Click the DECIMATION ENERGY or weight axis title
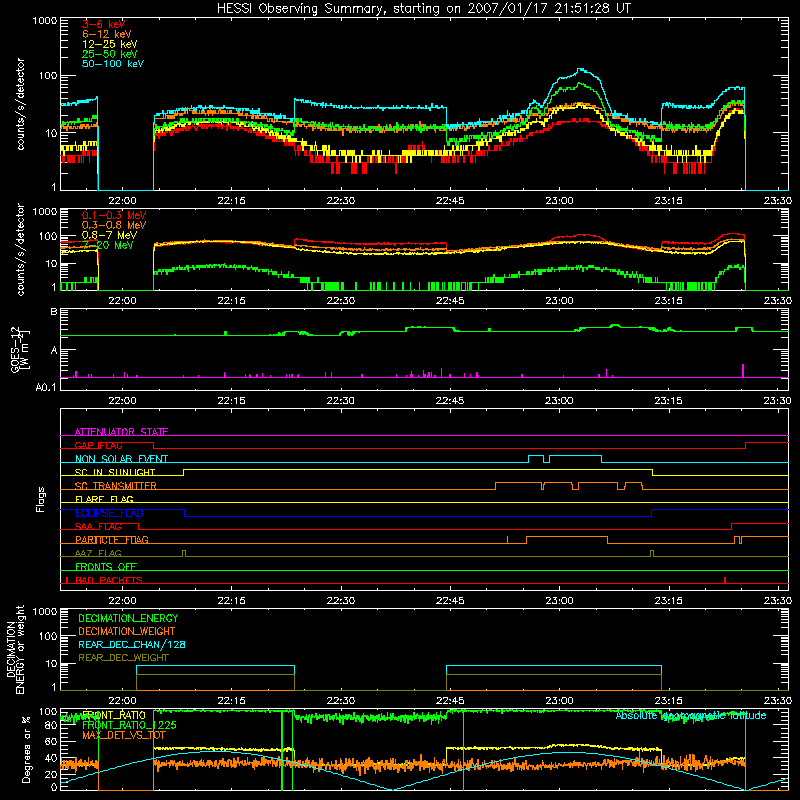800x800 pixels. point(15,649)
